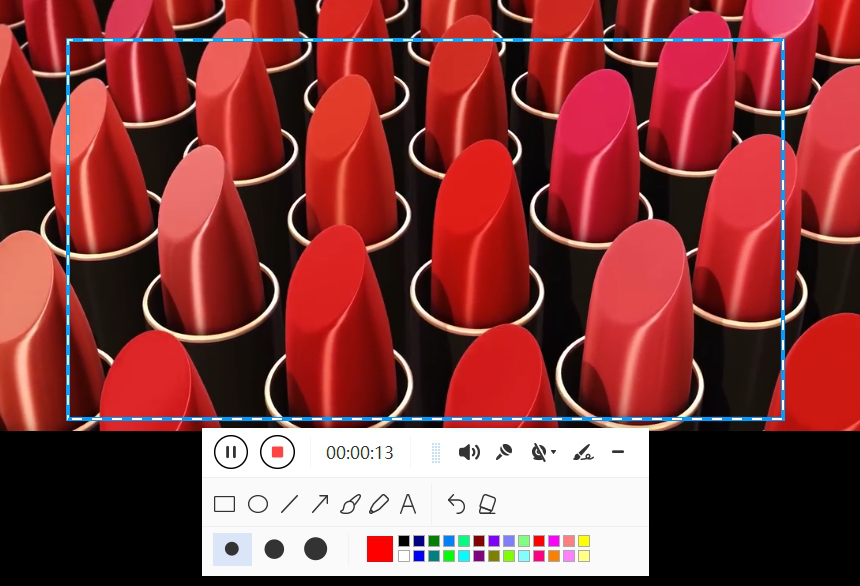Open the webcam dropdown arrow
Screen dimensions: 860x586
[x=553, y=452]
